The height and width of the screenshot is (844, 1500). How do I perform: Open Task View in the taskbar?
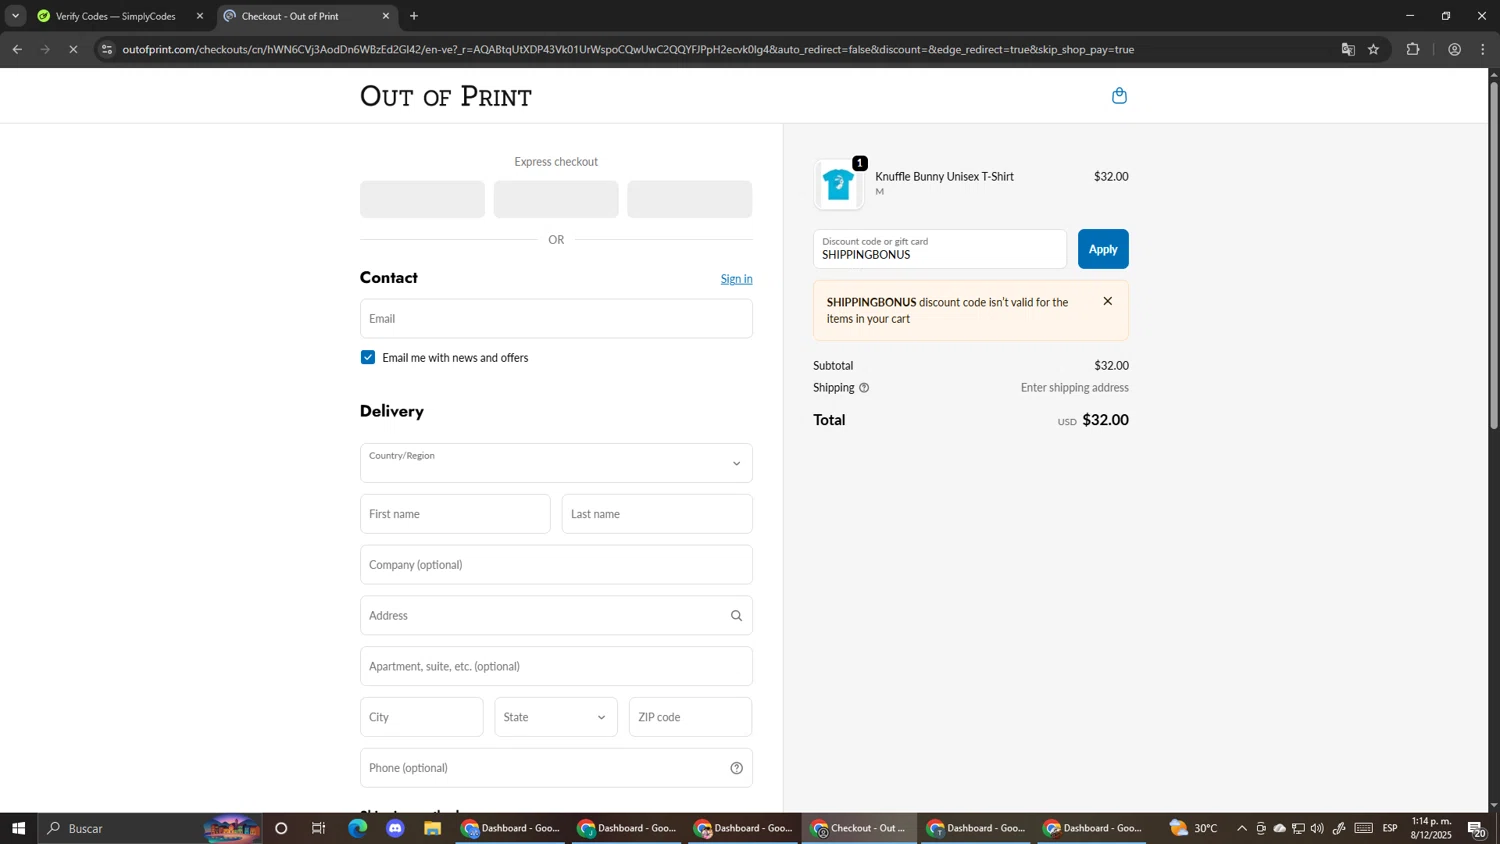click(x=319, y=828)
